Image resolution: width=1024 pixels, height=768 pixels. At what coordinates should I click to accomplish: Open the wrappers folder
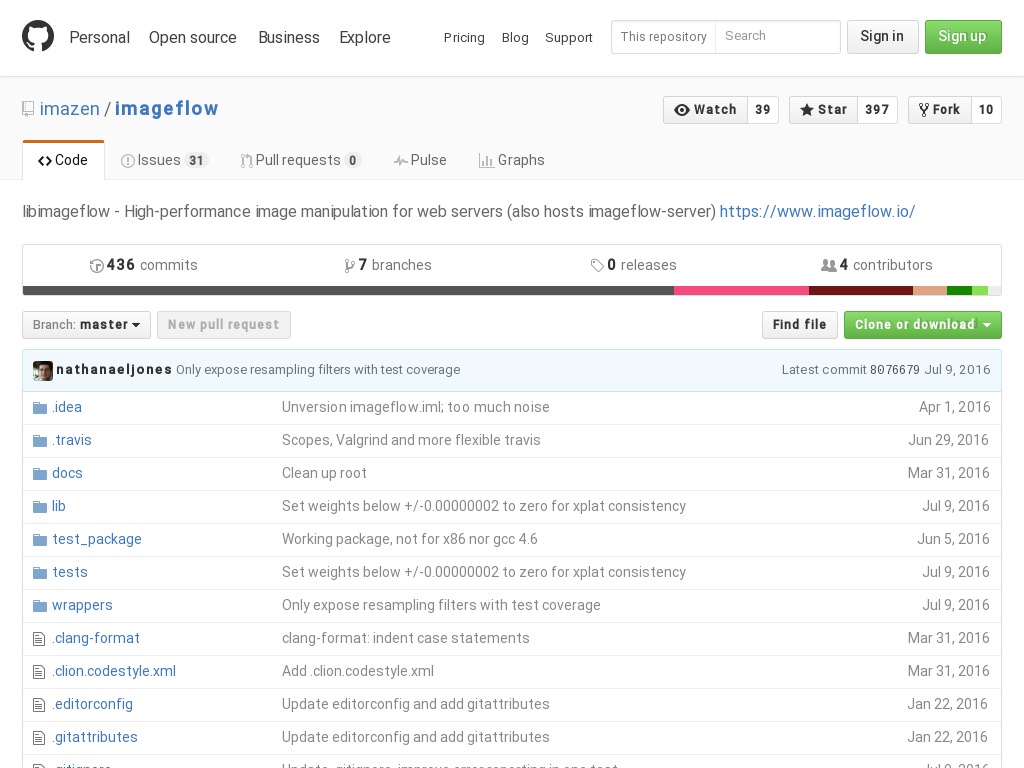82,605
